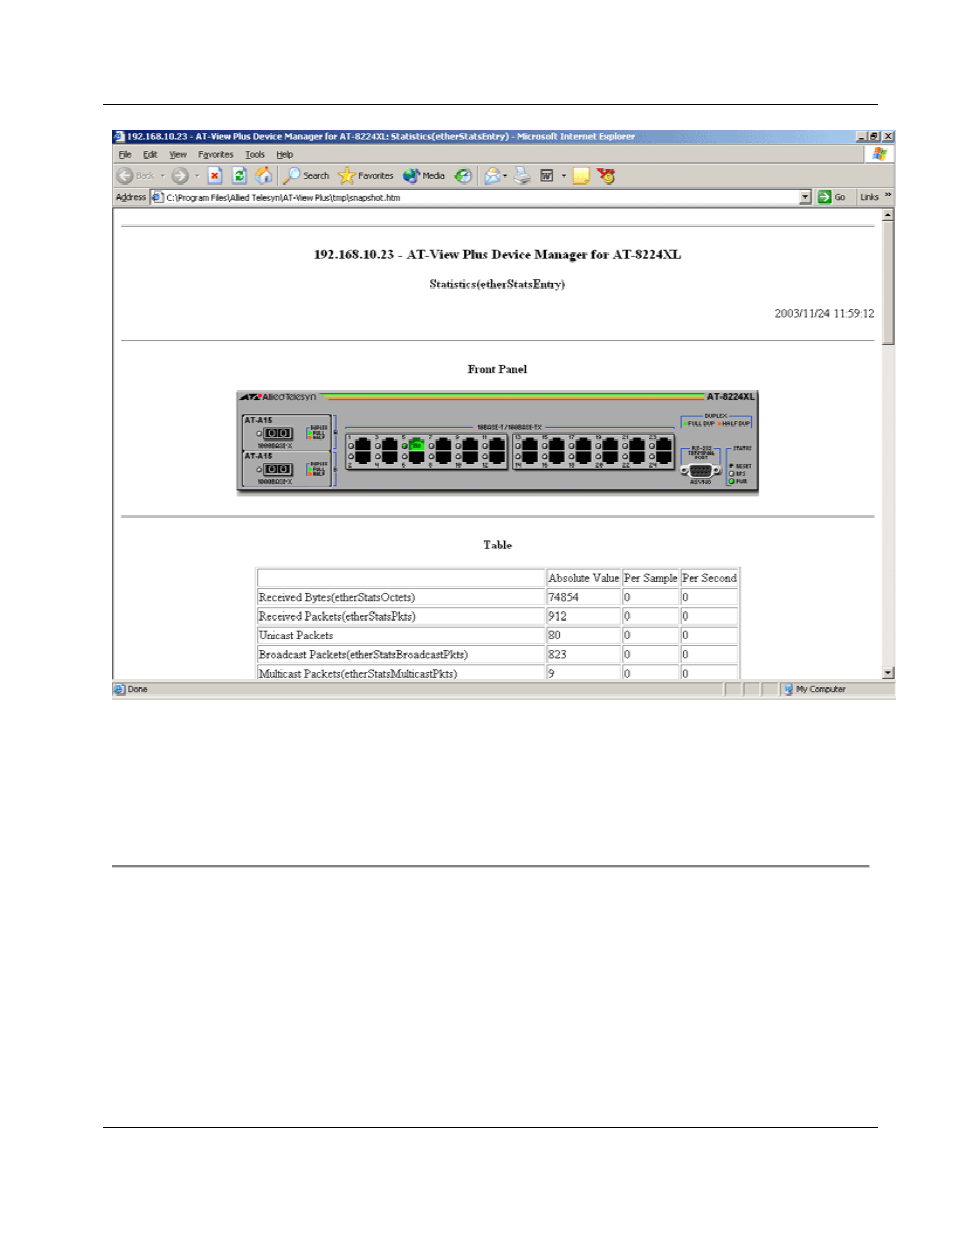Image resolution: width=954 pixels, height=1235 pixels.
Task: Click the 'Per Sample' column header
Action: pos(651,578)
